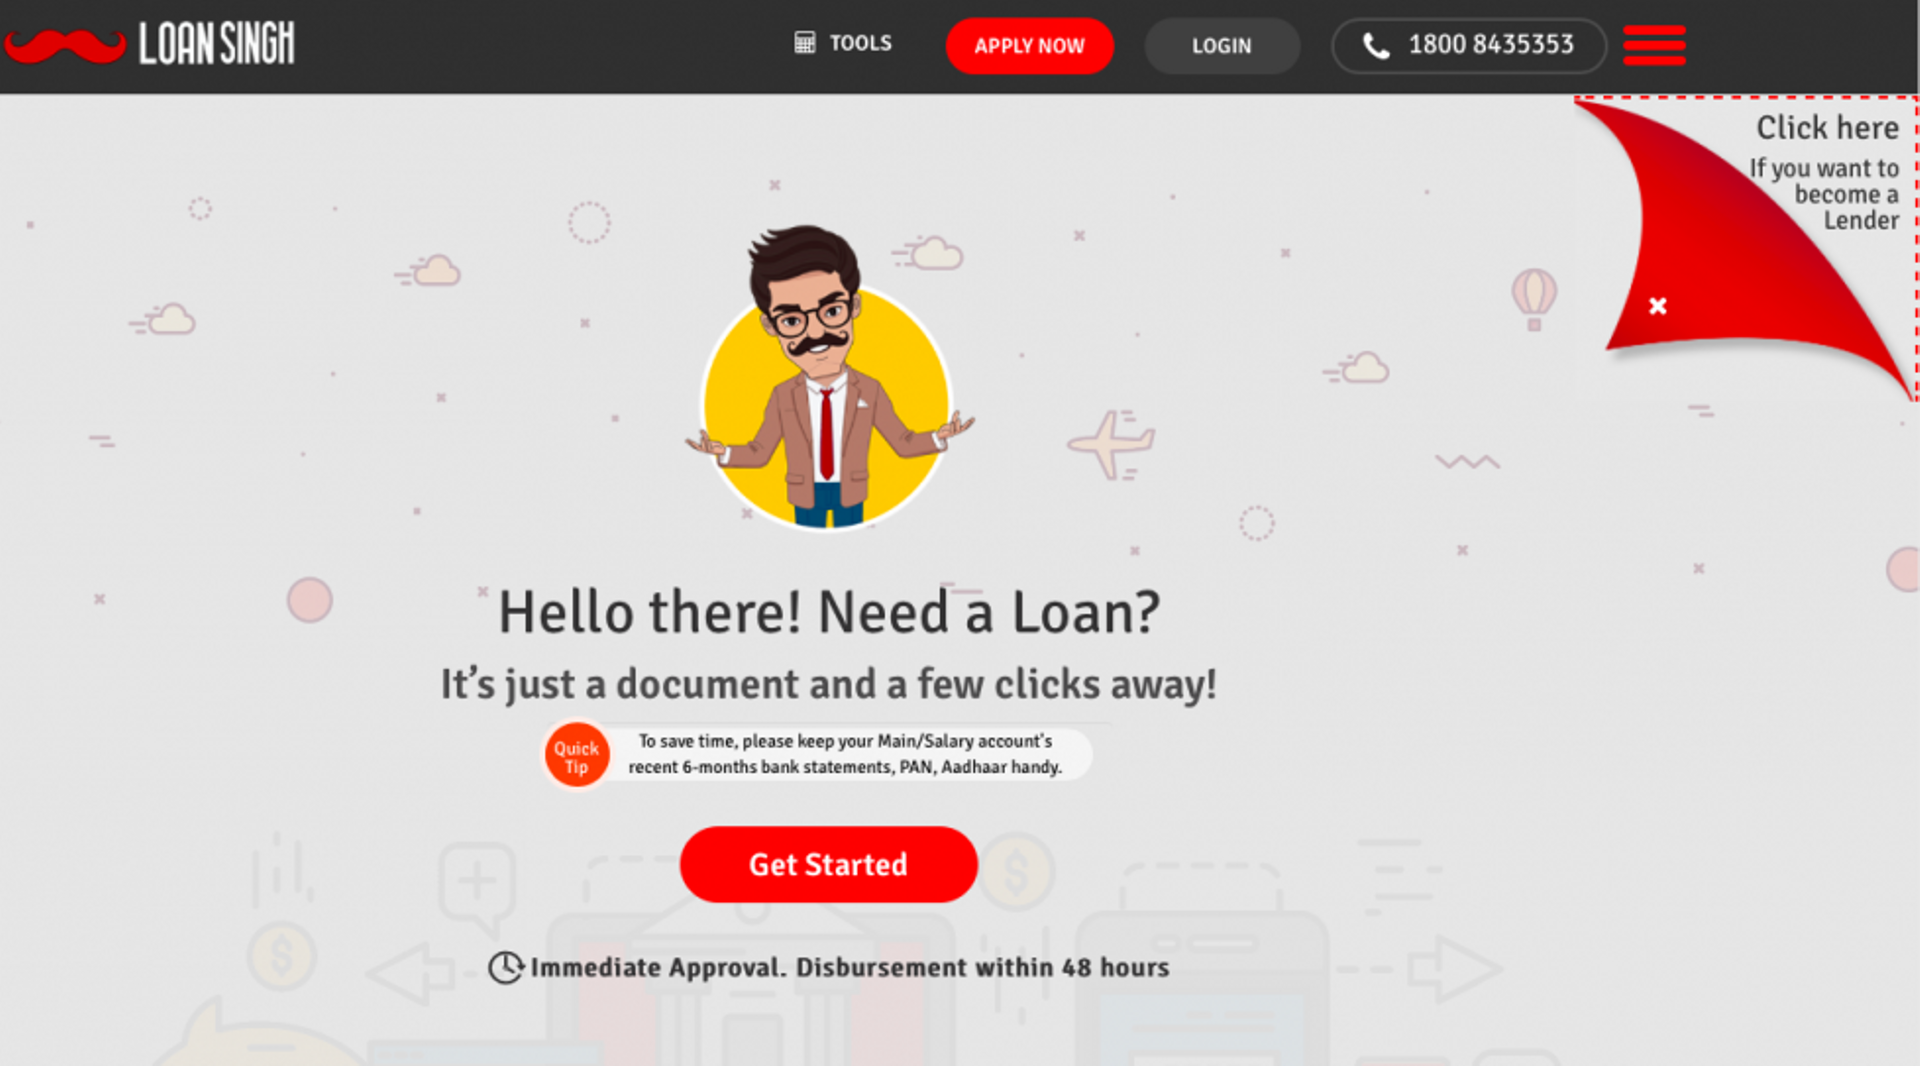Image resolution: width=1920 pixels, height=1066 pixels.
Task: Select the 'Hello there! Need a Loan?' heading
Action: tap(829, 611)
